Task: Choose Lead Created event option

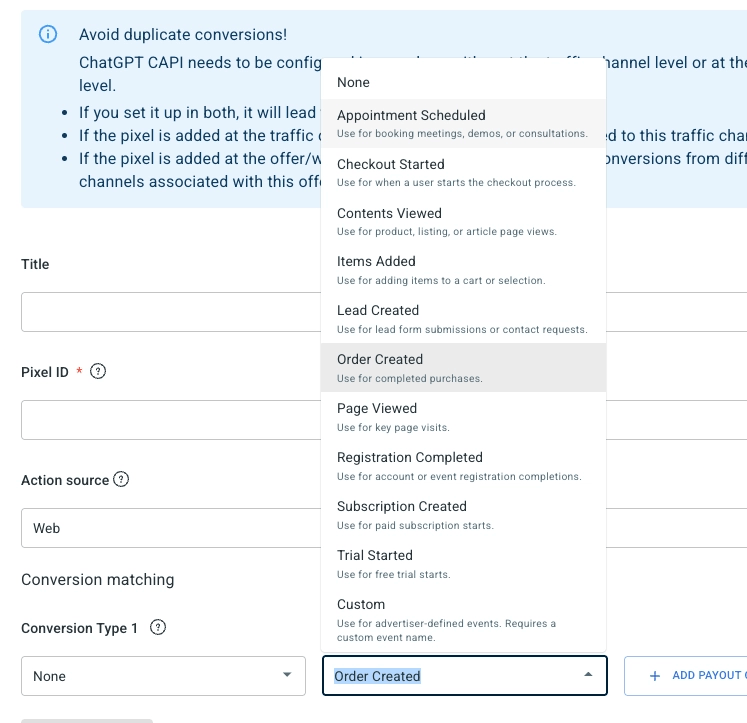Action: click(464, 319)
